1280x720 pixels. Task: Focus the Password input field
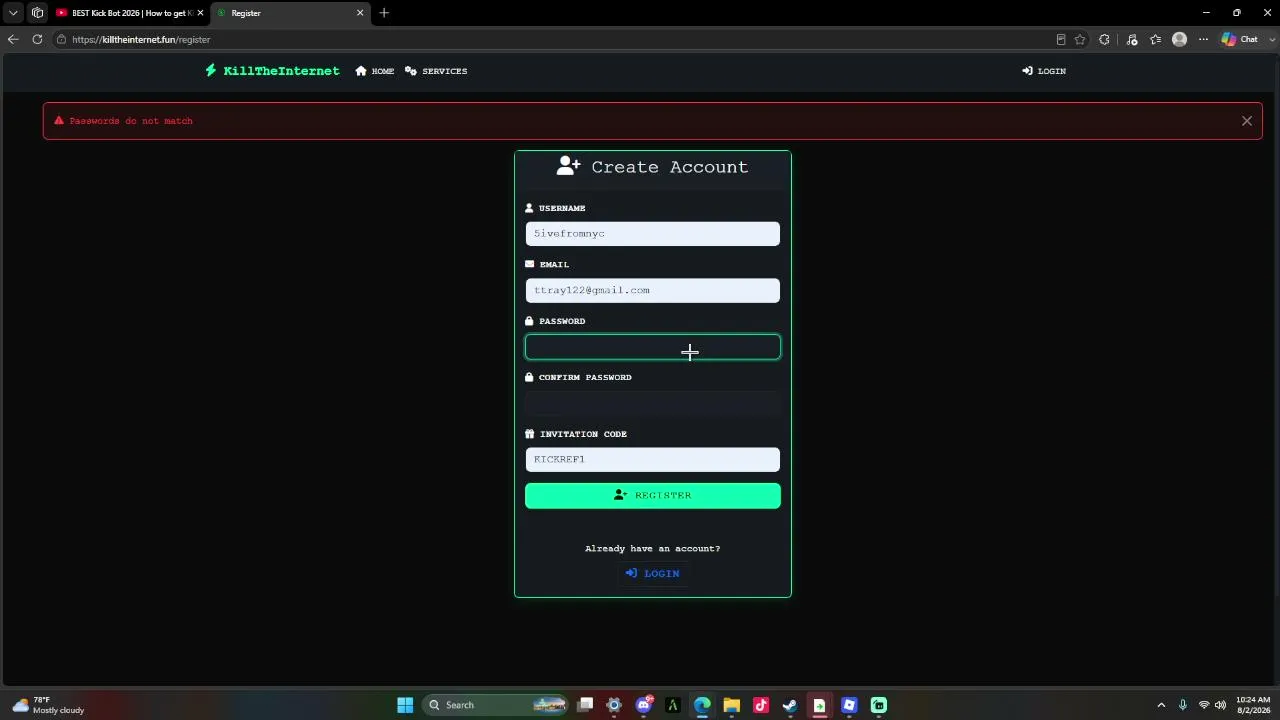(x=653, y=347)
